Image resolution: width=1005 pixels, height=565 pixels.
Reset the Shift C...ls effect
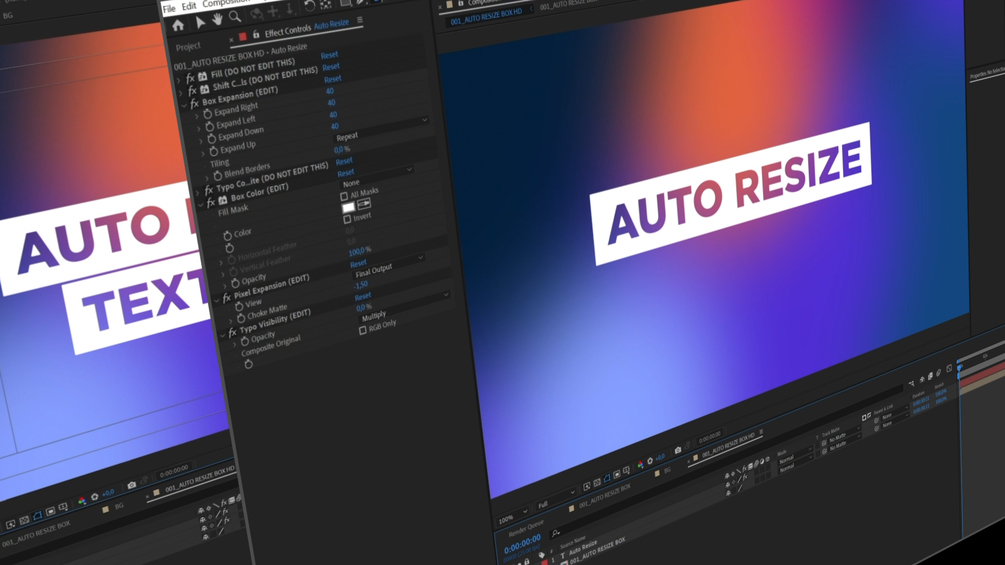pyautogui.click(x=331, y=67)
